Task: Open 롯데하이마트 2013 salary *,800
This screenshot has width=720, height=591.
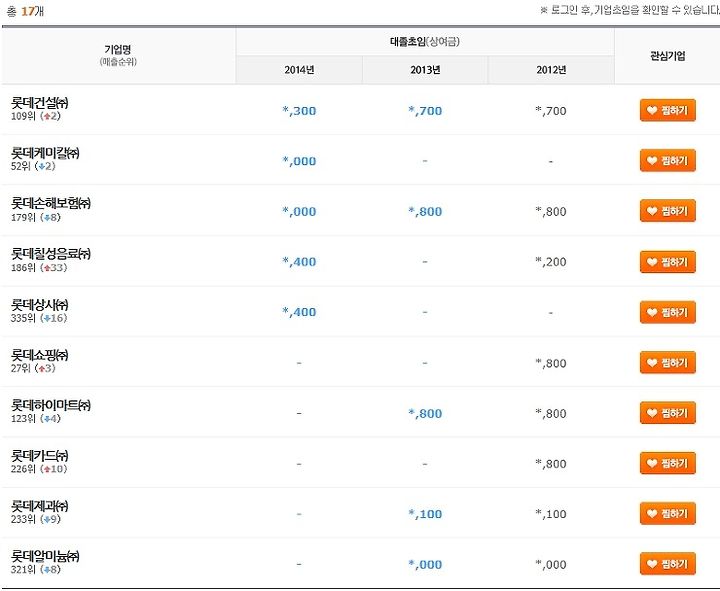Action: [x=425, y=413]
